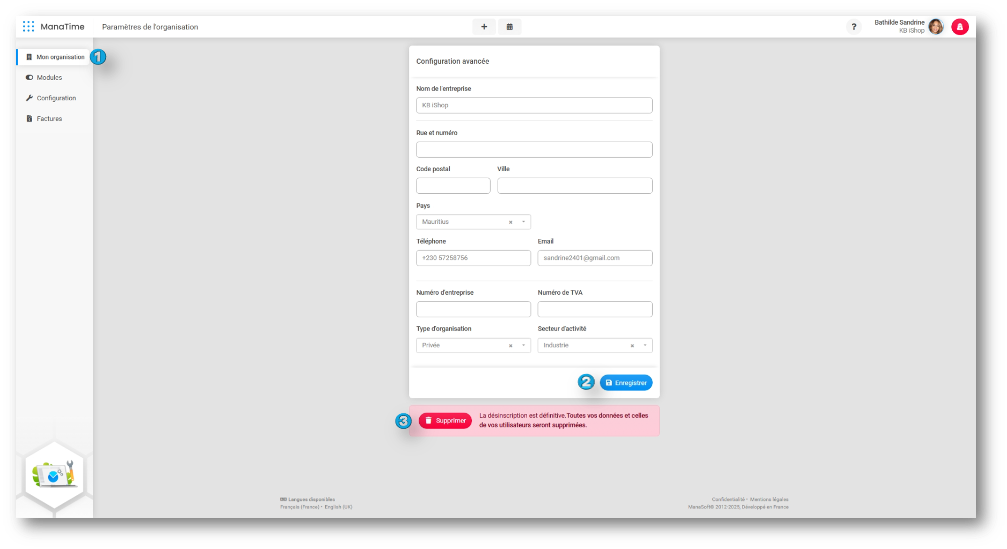The image size is (1007, 549).
Task: Click the Bathilde Sandrine user name
Action: tap(899, 22)
